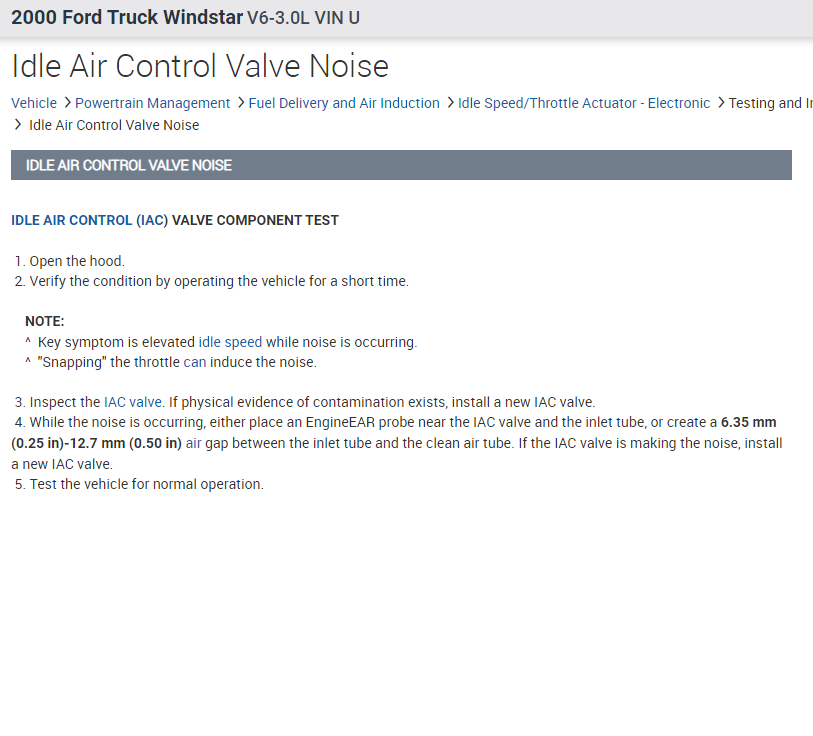Click the blue 'can' link in the note
Viewport: 813px width, 736px height.
pyautogui.click(x=194, y=362)
